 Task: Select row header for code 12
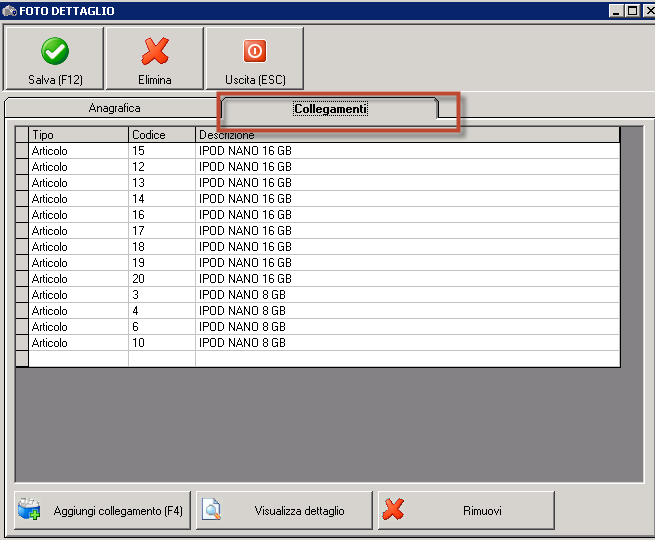coord(22,167)
